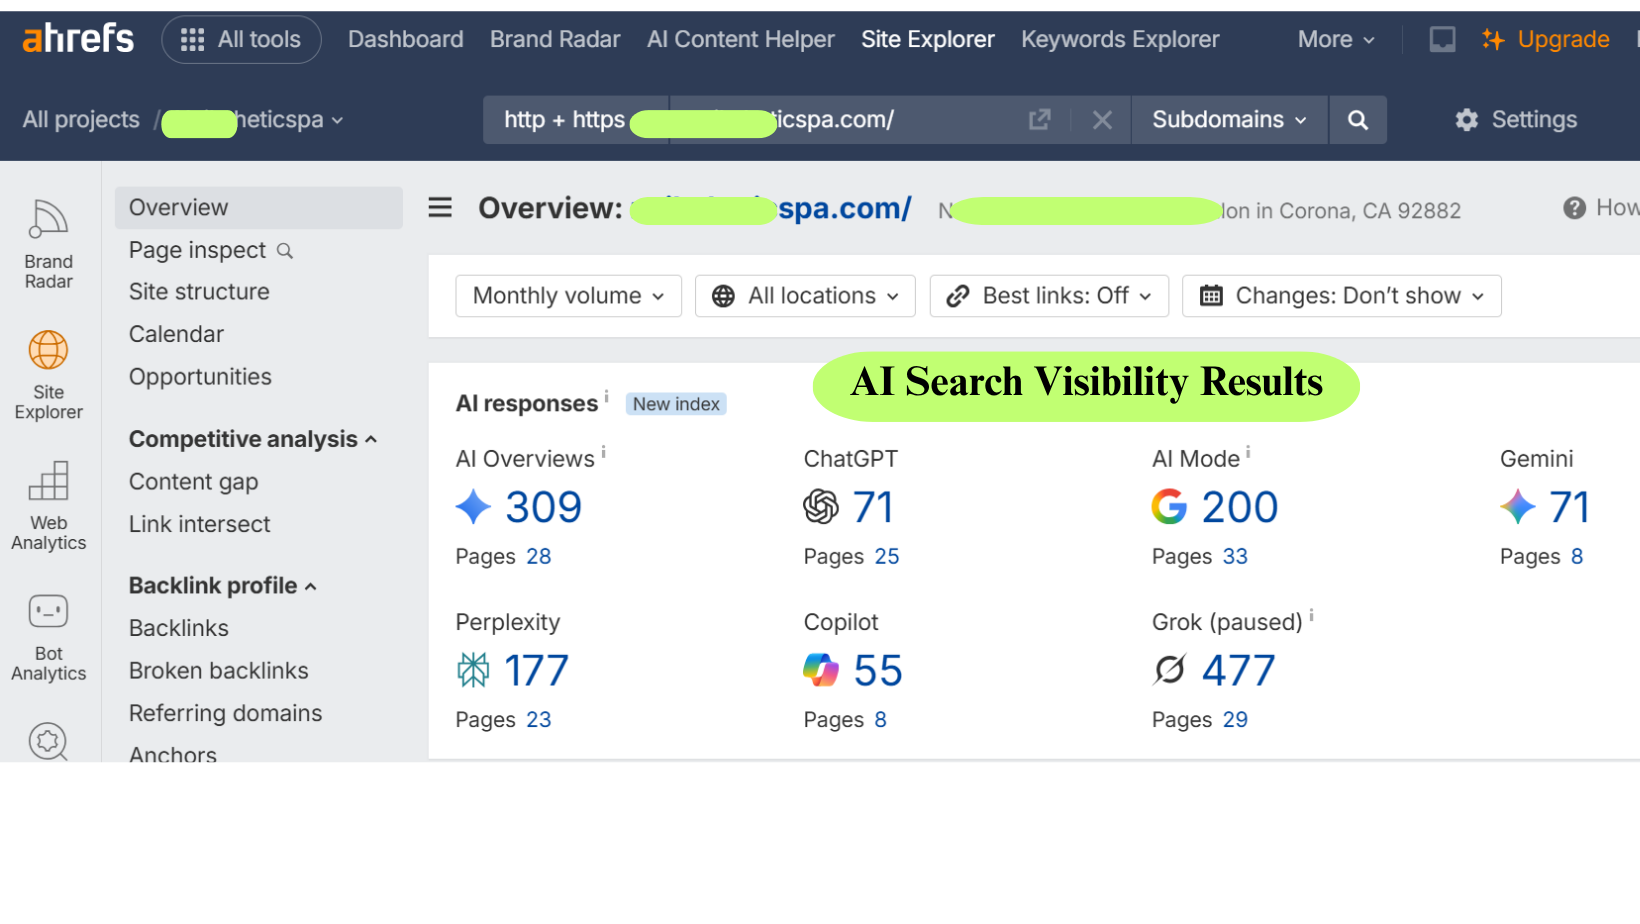
Task: Click the Copilot count 55
Action: [878, 671]
